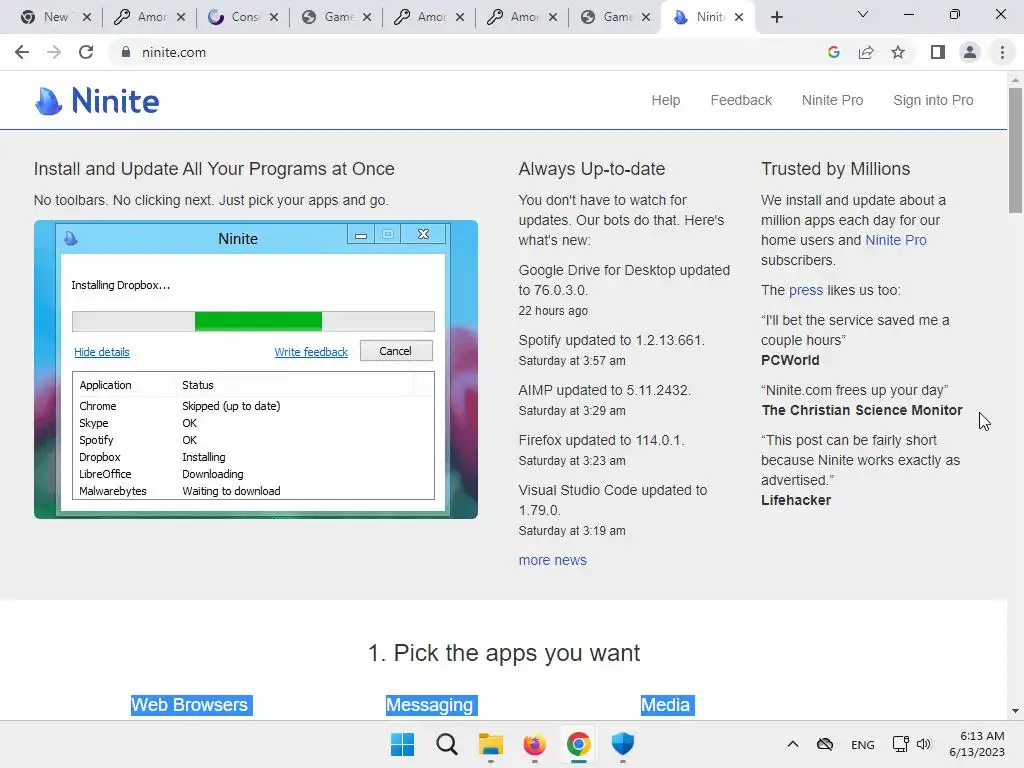Image resolution: width=1024 pixels, height=768 pixels.
Task: Click Sign into Pro
Action: [933, 101]
